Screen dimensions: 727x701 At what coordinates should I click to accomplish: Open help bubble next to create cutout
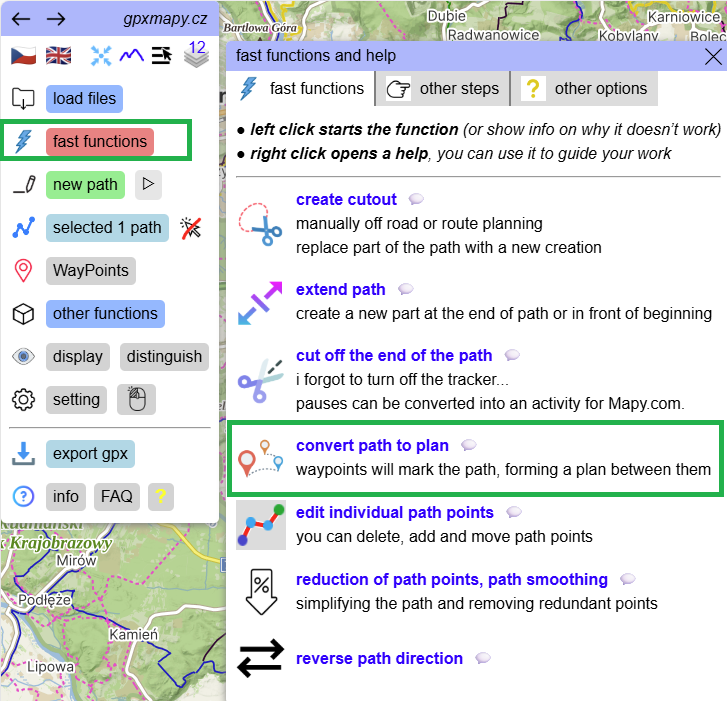pyautogui.click(x=416, y=199)
